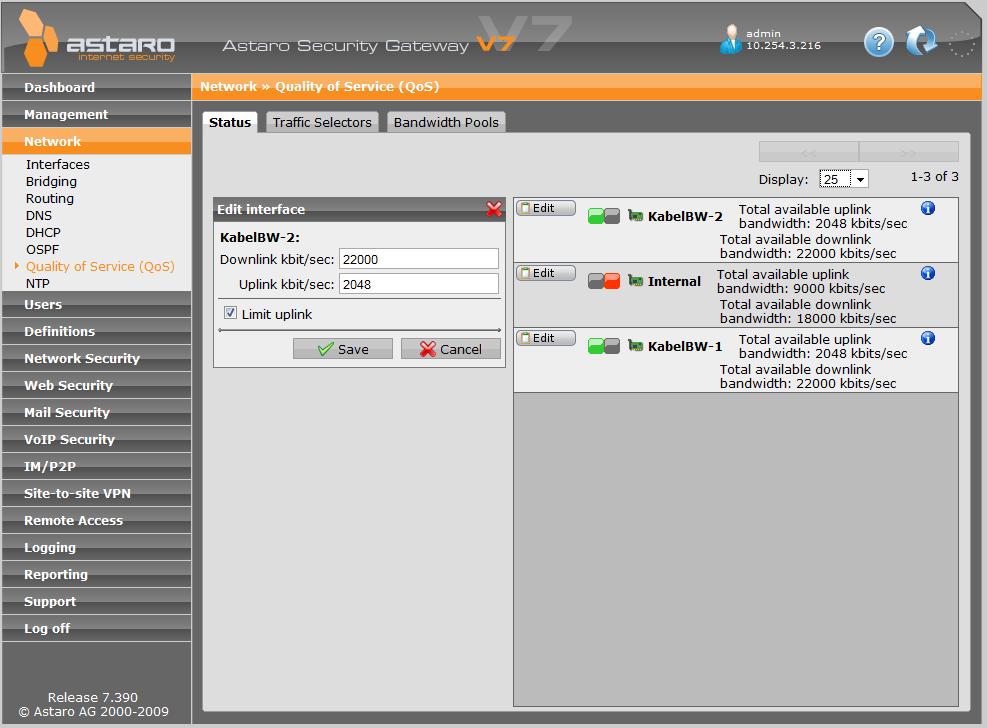Uncheck the Limit uplink checkbox

point(230,313)
